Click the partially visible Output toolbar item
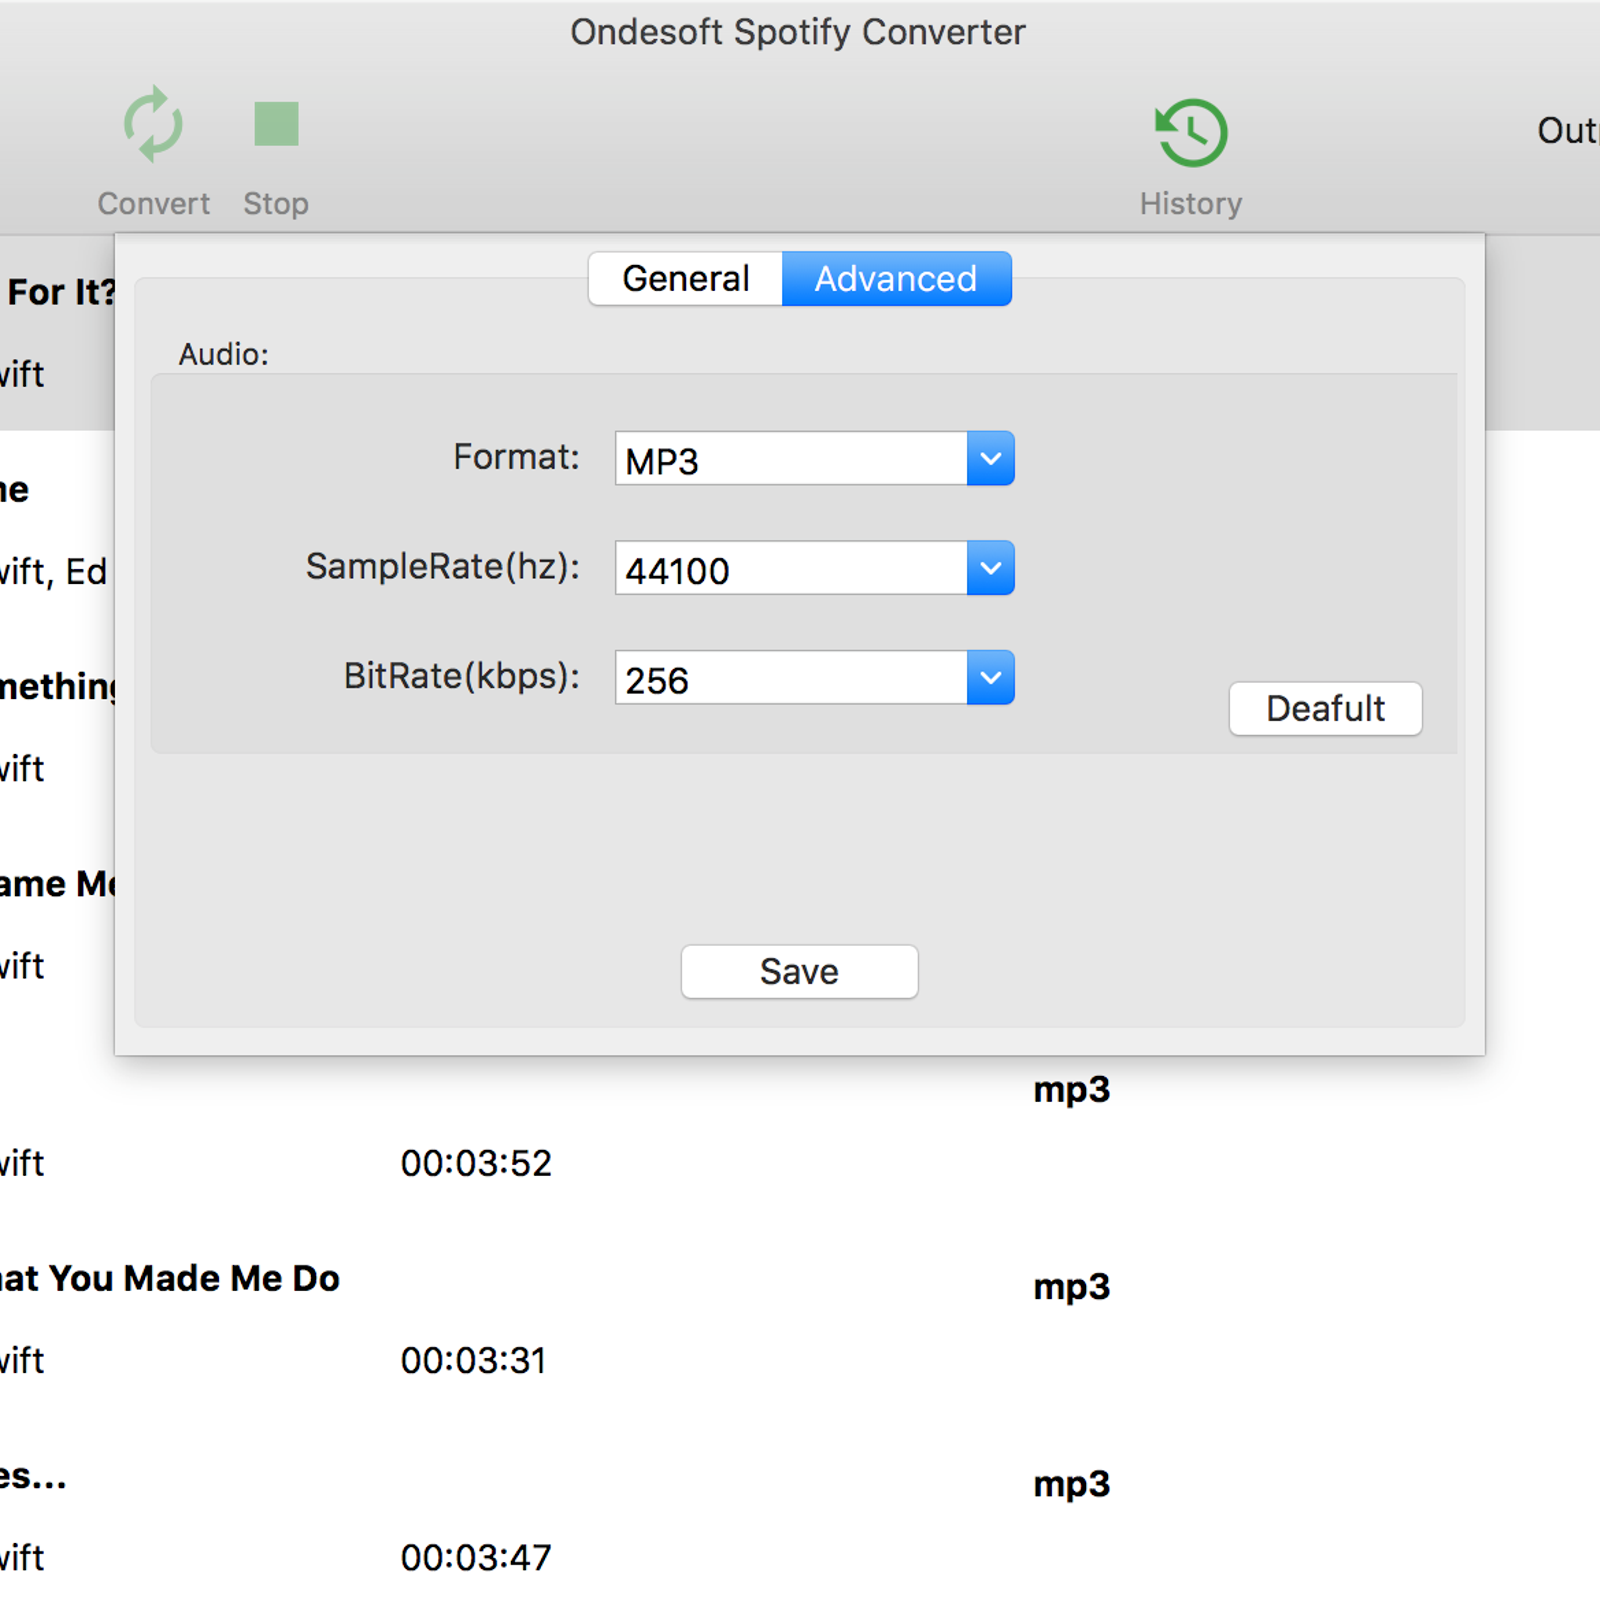Viewport: 1600px width, 1600px height. tap(1568, 131)
